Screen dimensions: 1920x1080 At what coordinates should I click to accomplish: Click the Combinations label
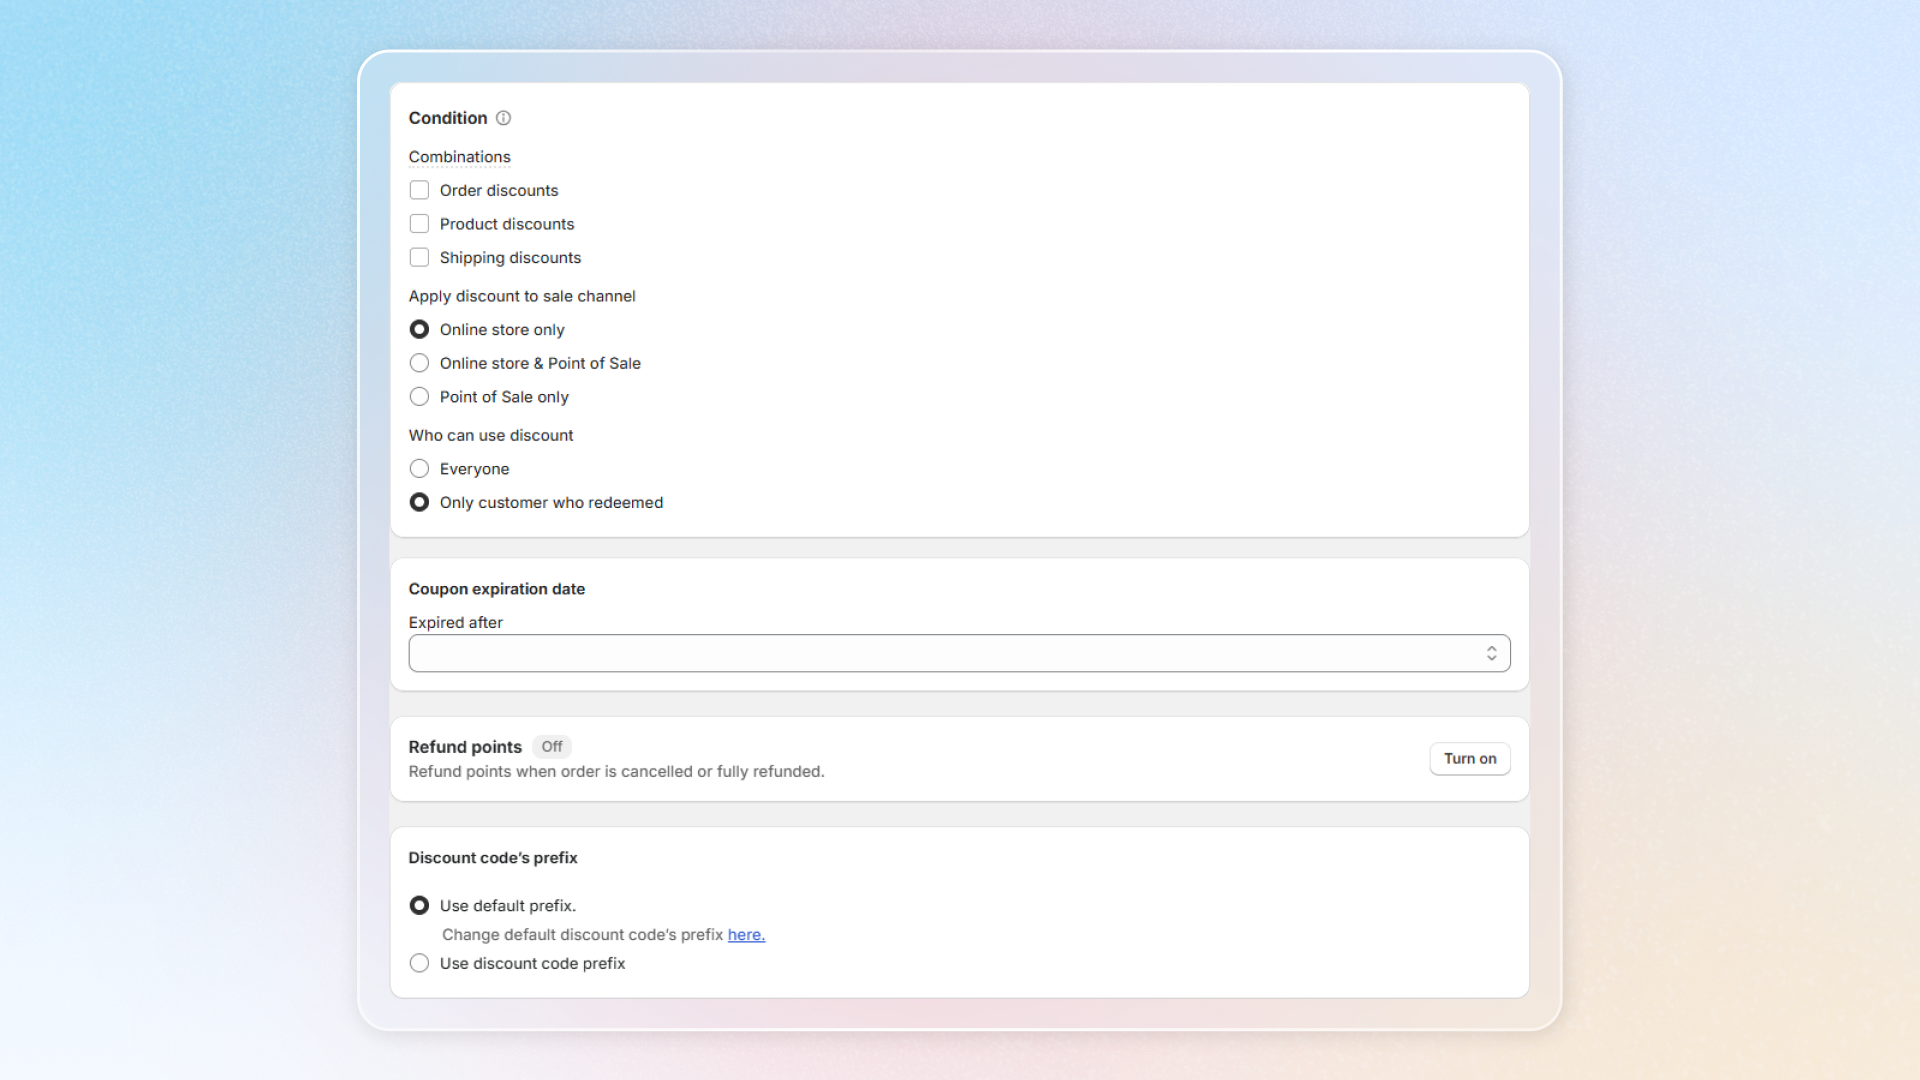tap(459, 157)
